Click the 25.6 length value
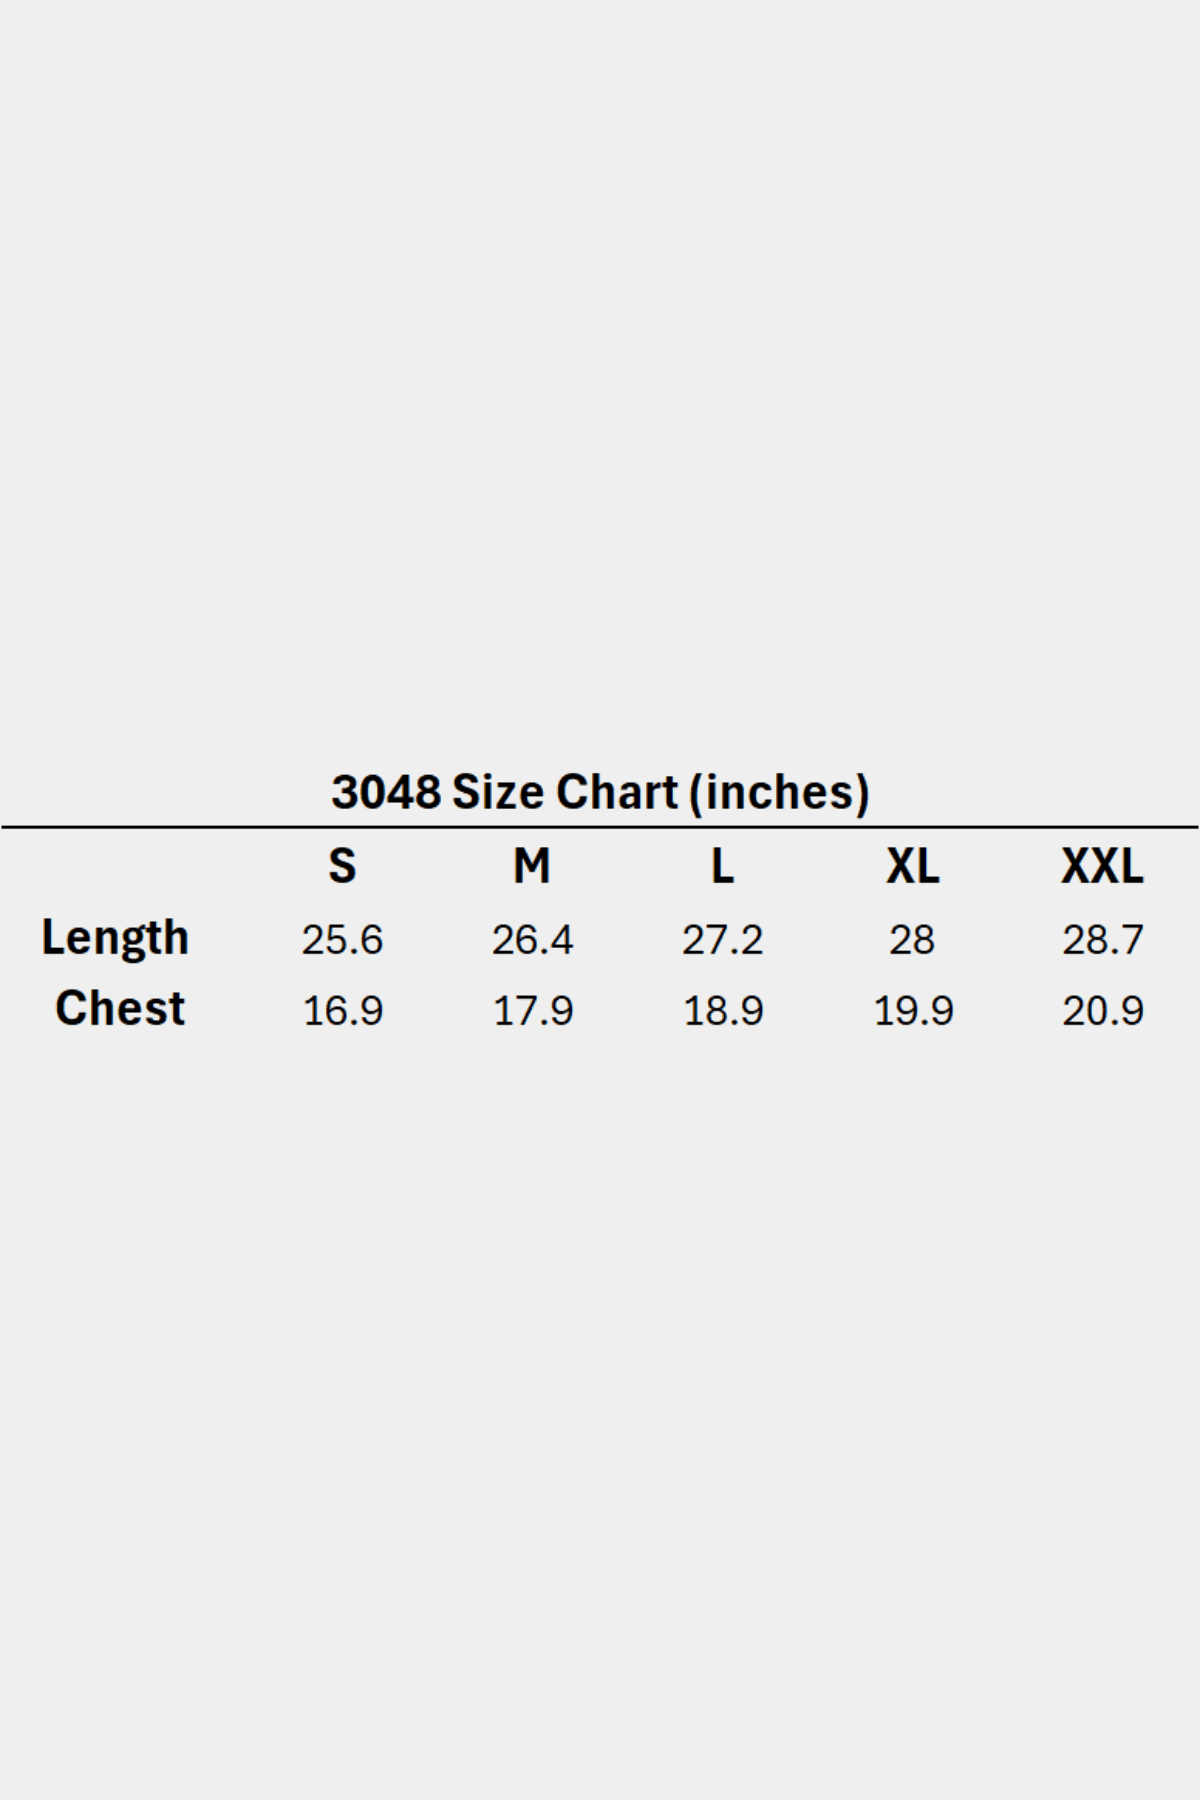The height and width of the screenshot is (1800, 1200). tap(342, 940)
